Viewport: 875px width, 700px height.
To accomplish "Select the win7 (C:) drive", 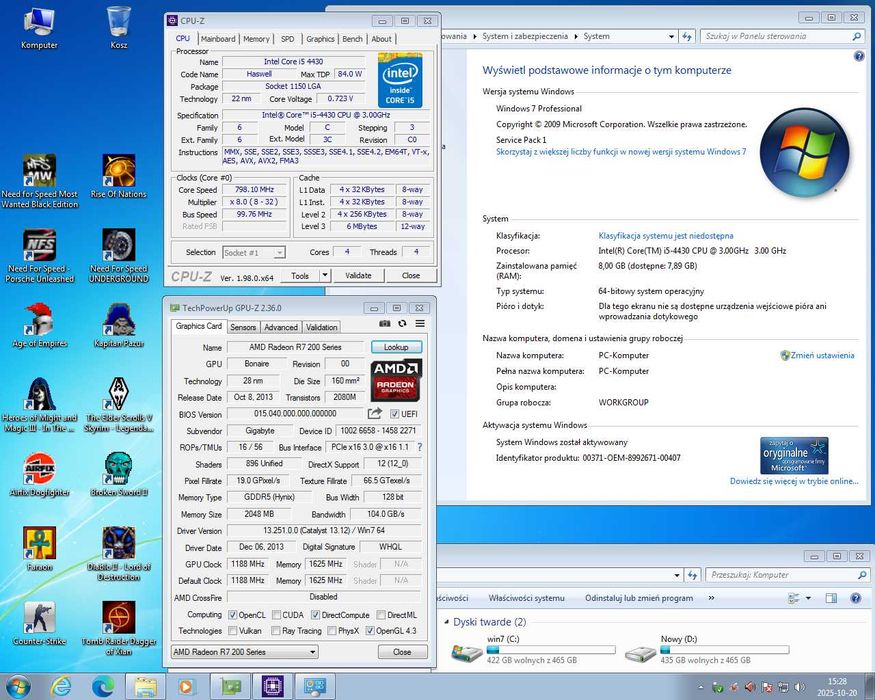I will tap(533, 649).
